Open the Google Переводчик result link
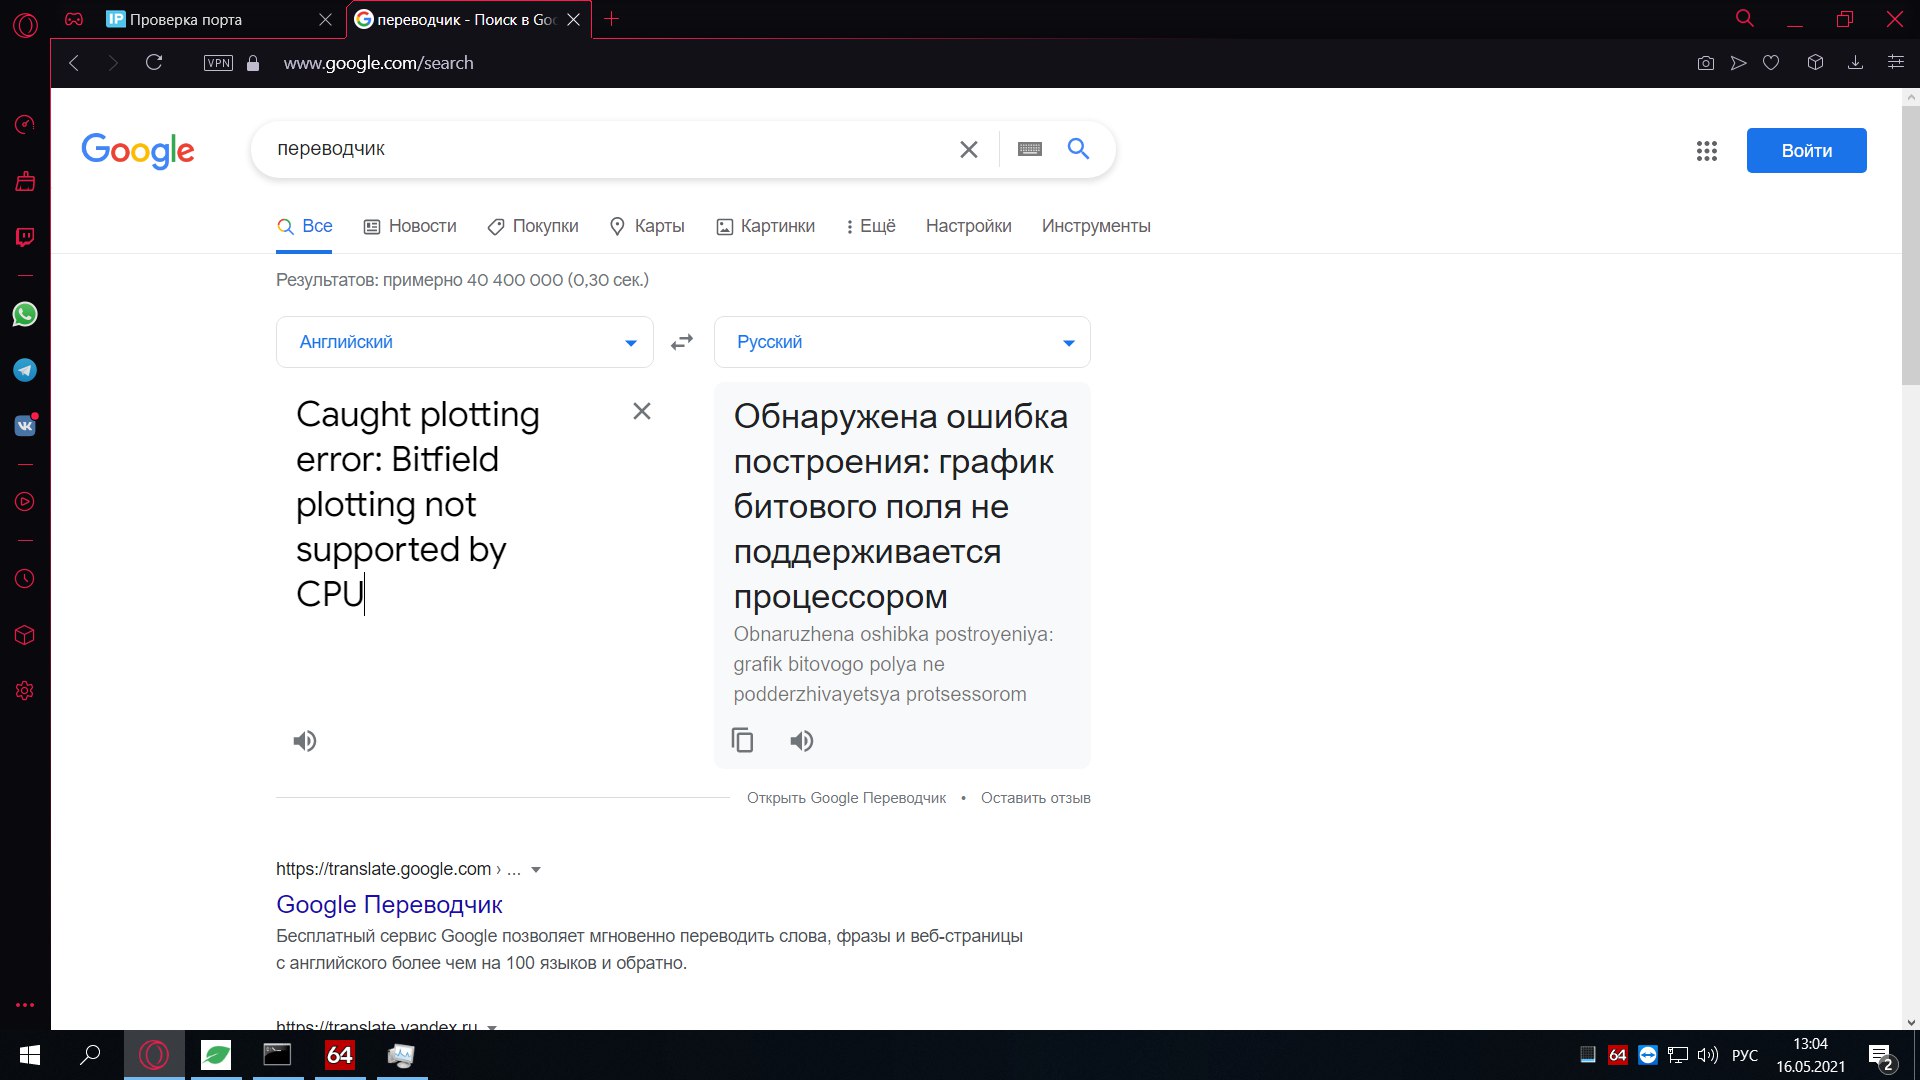The width and height of the screenshot is (1920, 1080). pos(389,905)
